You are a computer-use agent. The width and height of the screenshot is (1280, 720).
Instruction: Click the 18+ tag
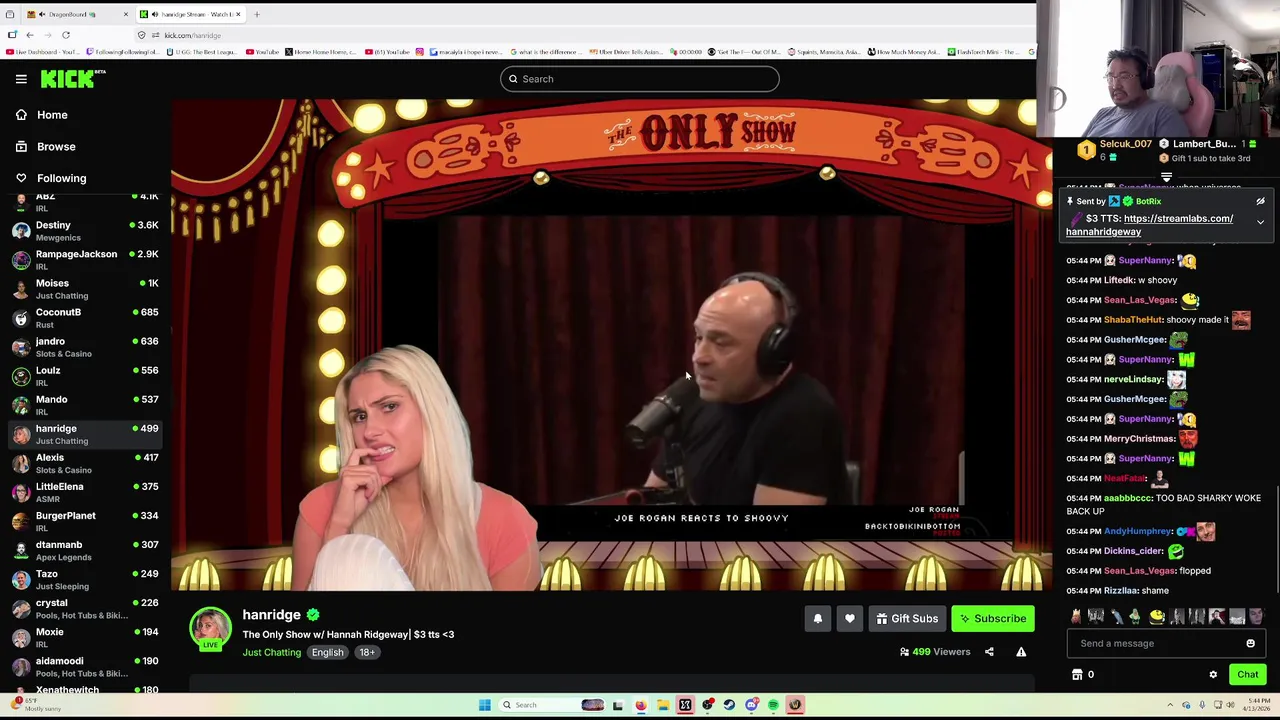click(367, 653)
